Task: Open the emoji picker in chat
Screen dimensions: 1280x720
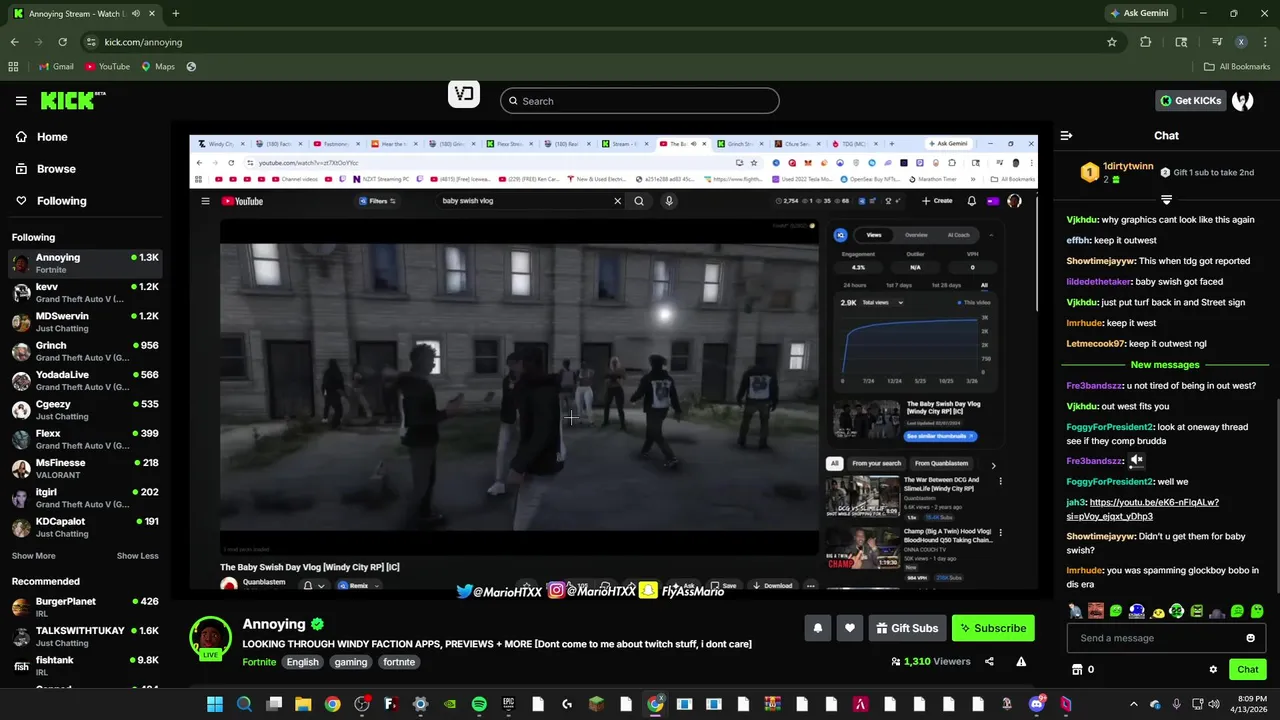Action: [1250, 638]
